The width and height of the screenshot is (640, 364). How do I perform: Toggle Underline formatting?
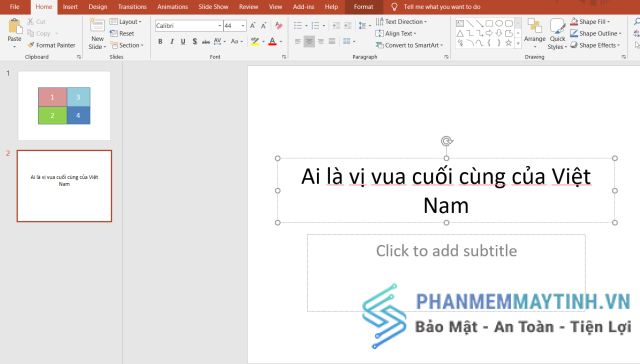point(183,41)
